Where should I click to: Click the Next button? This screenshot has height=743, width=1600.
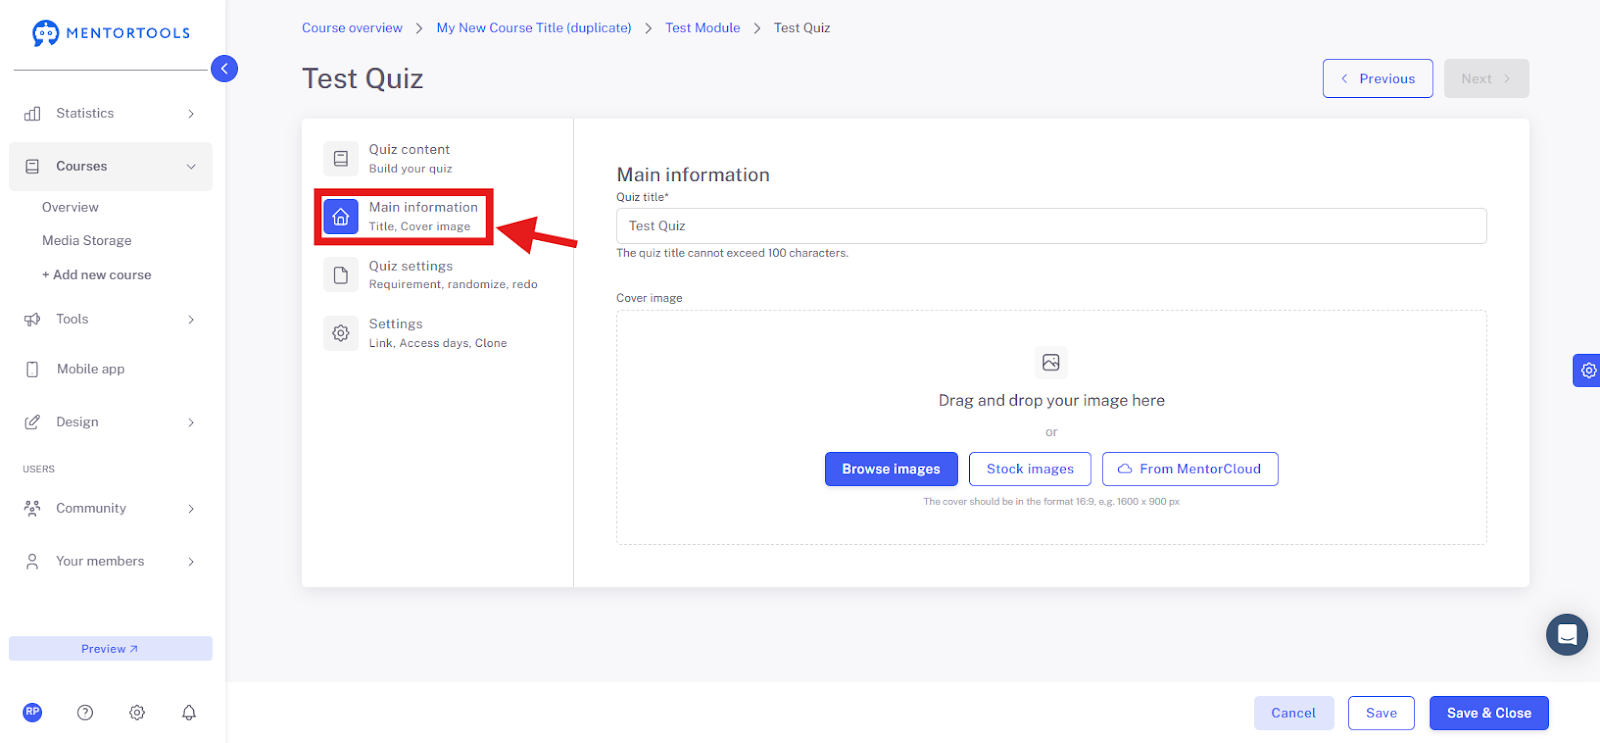point(1486,79)
